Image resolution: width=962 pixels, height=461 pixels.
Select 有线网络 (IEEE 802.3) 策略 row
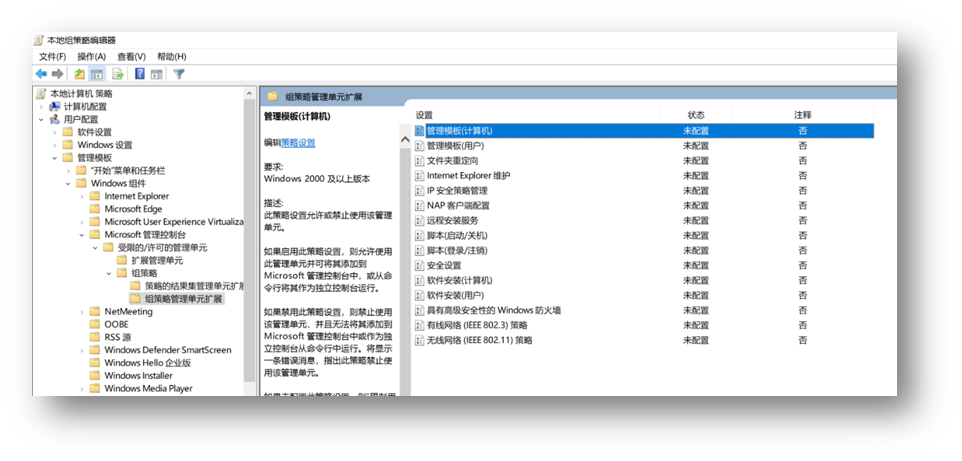[644, 325]
